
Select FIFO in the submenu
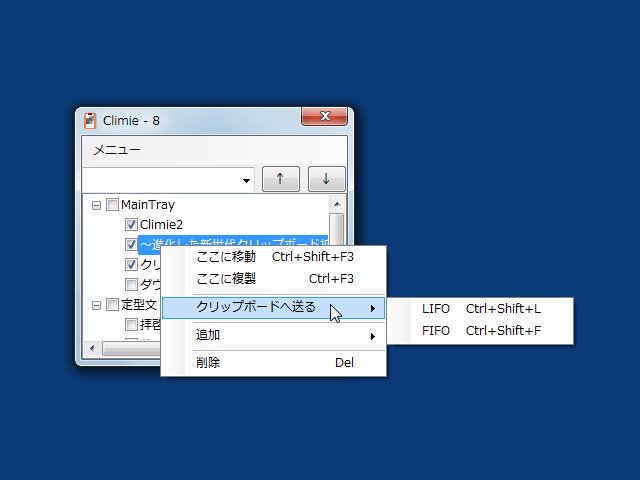point(480,331)
